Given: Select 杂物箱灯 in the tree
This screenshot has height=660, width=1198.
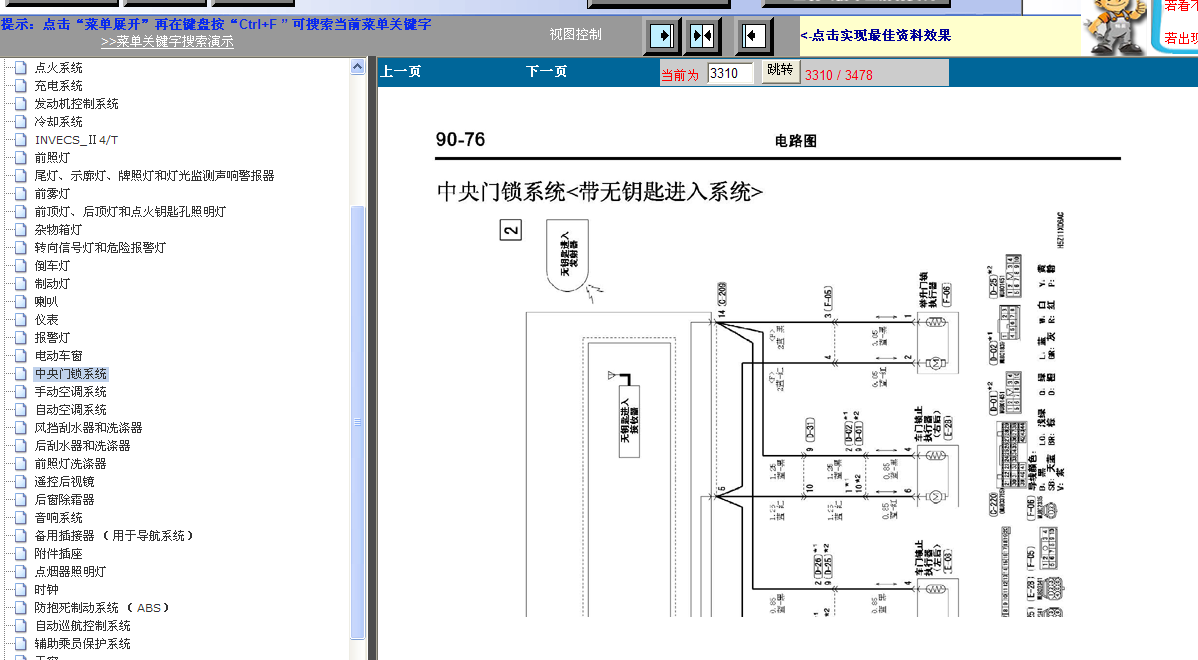Looking at the screenshot, I should 58,230.
